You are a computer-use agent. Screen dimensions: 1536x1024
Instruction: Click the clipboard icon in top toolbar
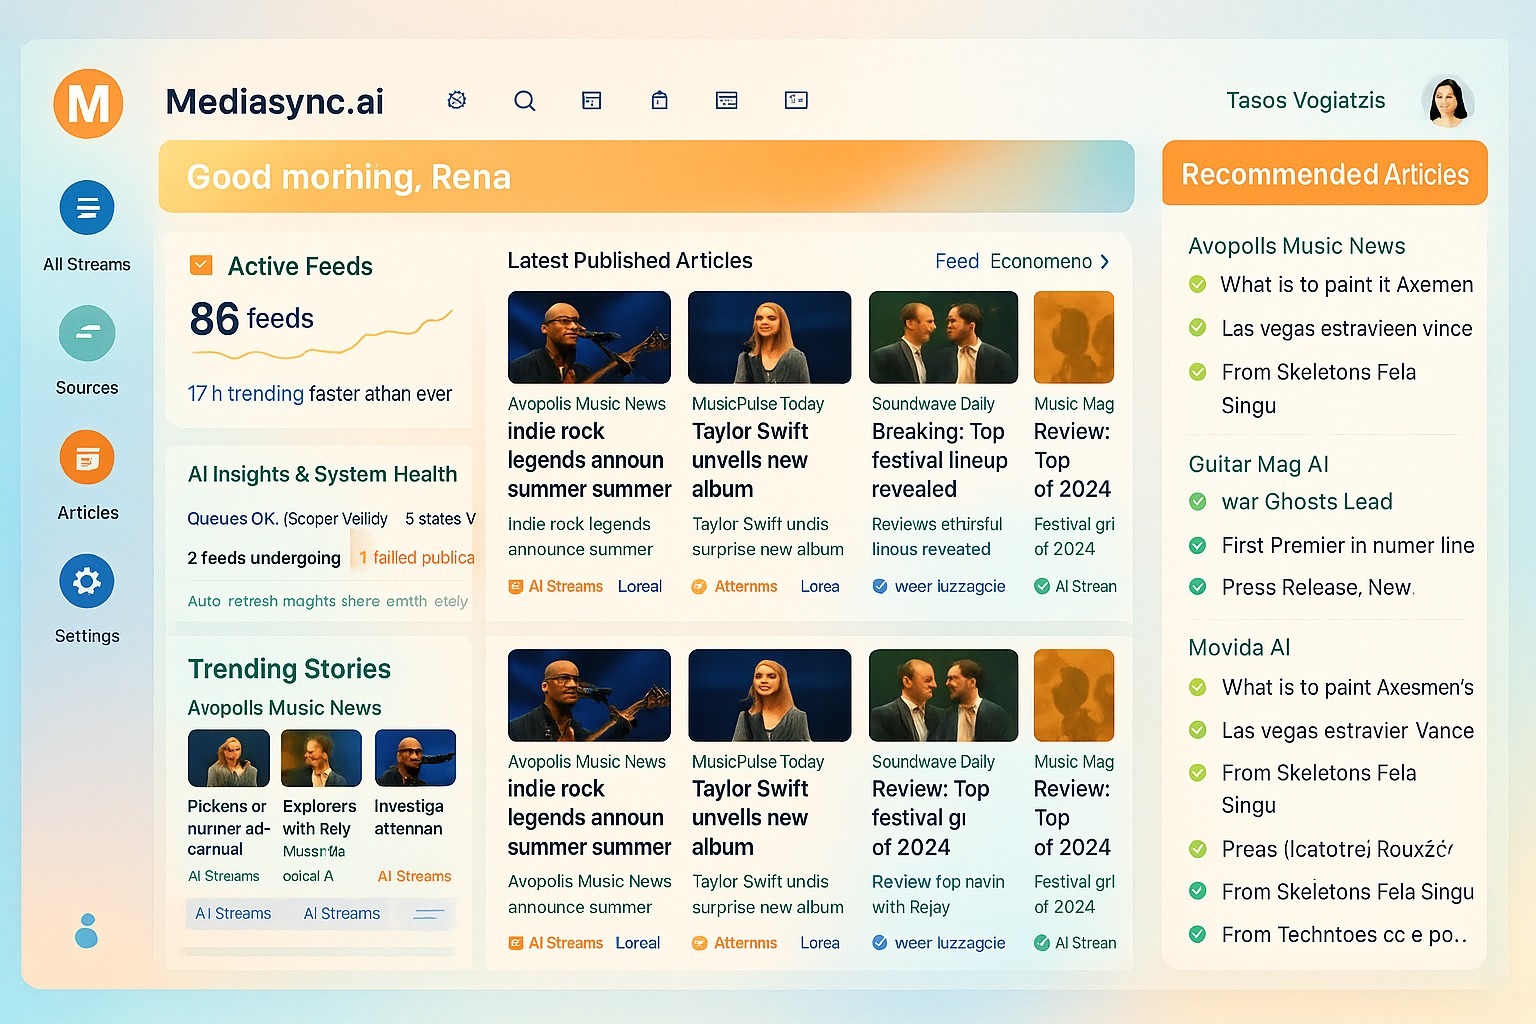tap(659, 101)
